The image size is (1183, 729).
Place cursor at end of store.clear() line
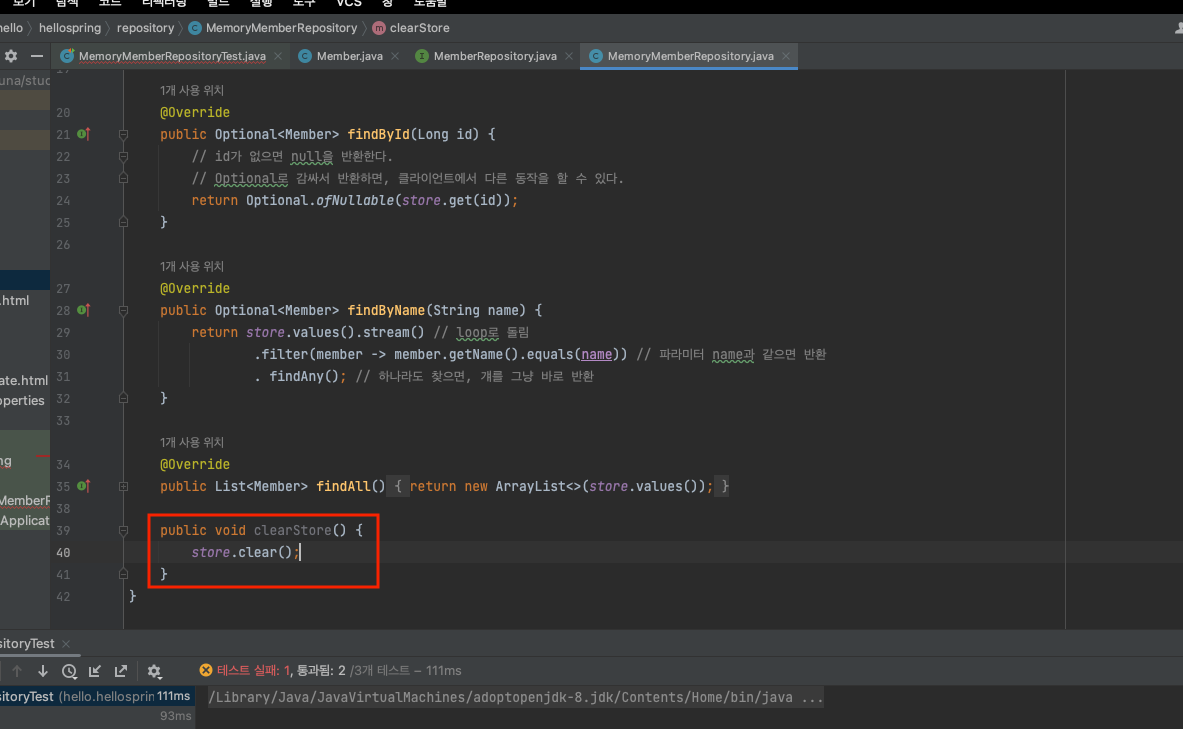[300, 552]
